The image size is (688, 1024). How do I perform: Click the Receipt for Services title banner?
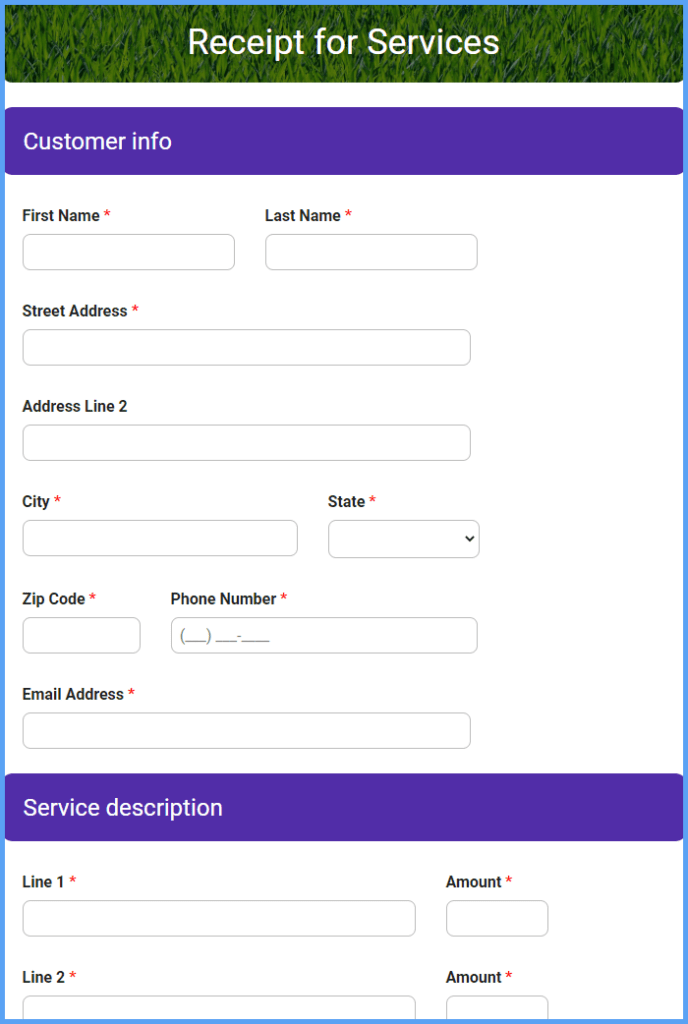pos(344,43)
